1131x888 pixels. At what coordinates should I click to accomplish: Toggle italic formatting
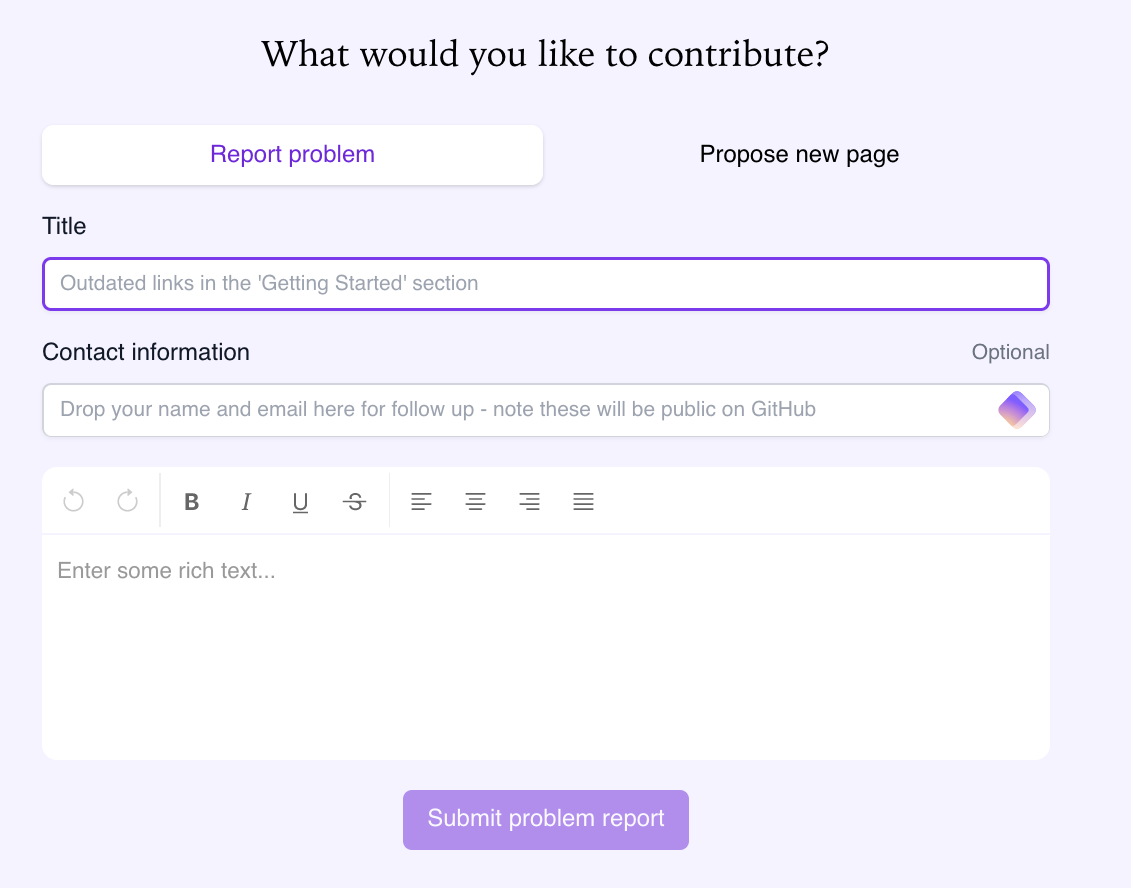[x=246, y=502]
